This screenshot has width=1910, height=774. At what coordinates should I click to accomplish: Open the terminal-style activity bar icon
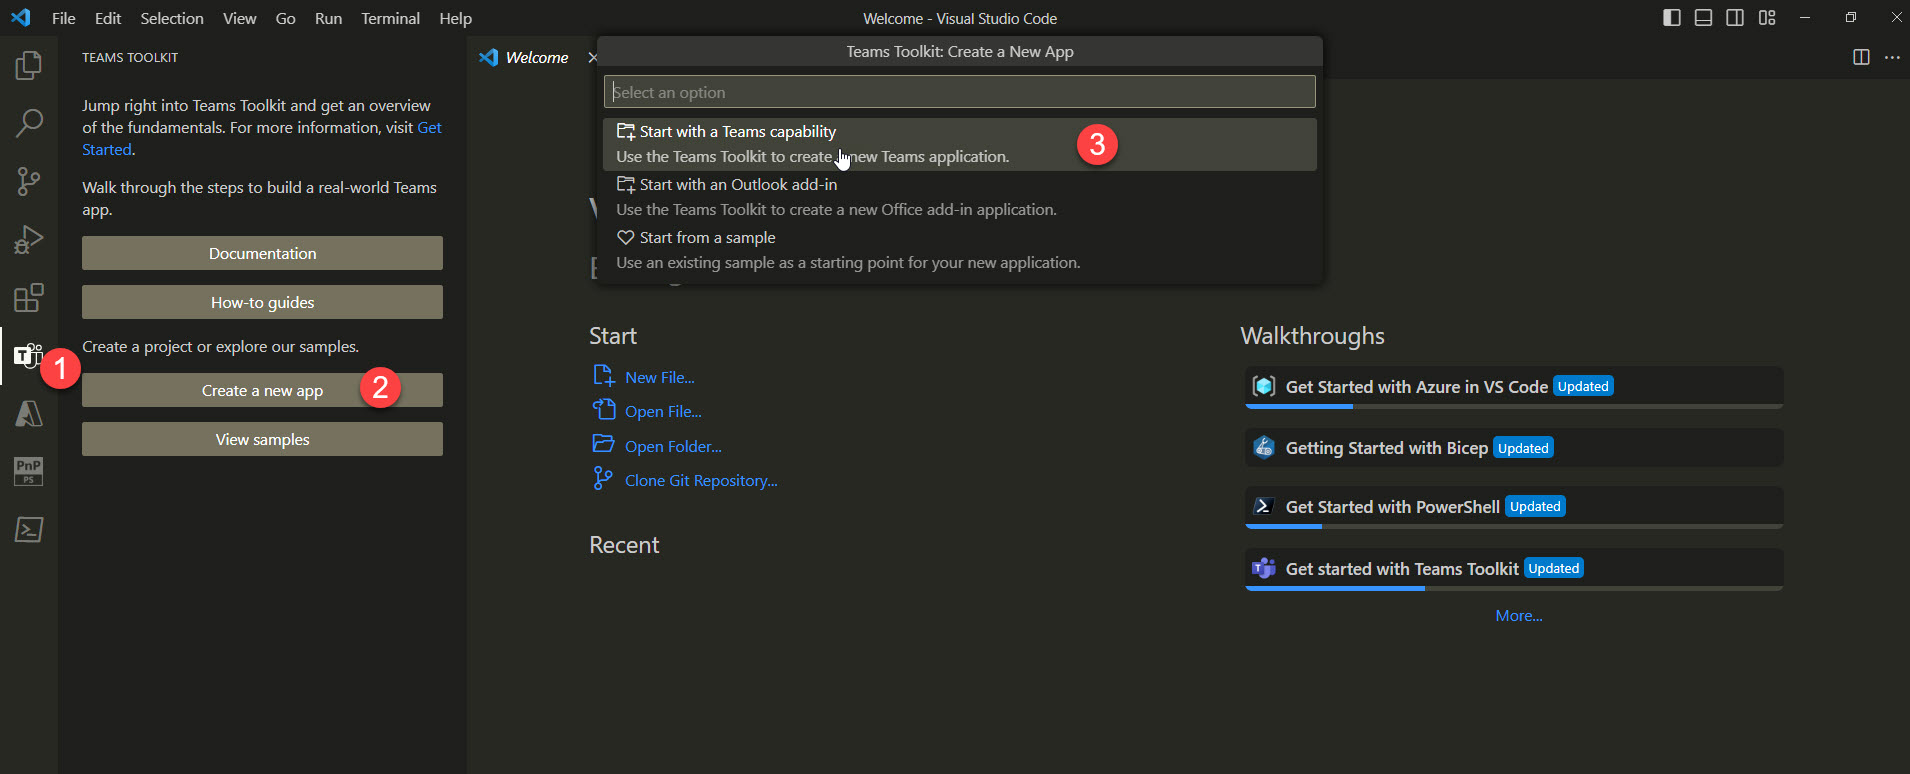coord(29,529)
